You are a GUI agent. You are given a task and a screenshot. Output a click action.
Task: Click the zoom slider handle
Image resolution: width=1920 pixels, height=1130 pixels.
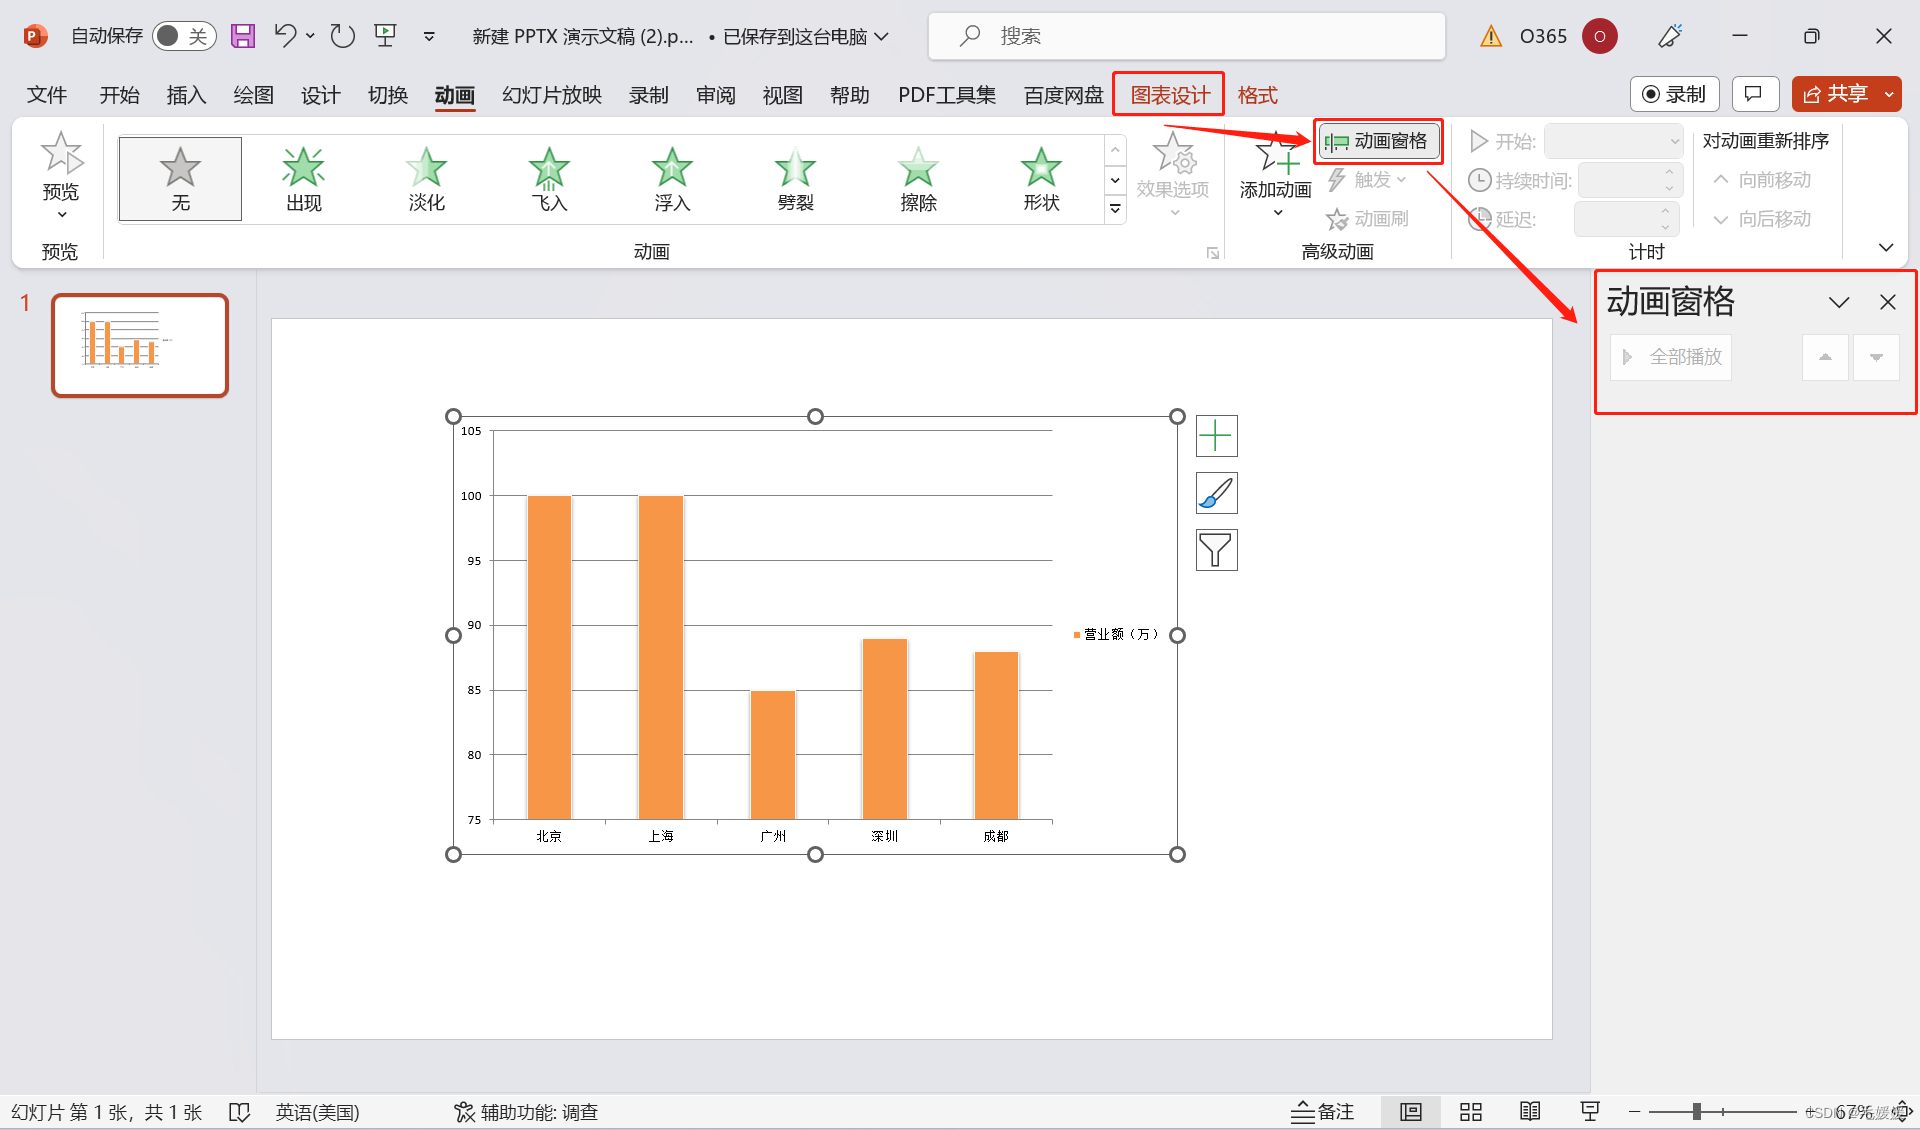(1696, 1112)
